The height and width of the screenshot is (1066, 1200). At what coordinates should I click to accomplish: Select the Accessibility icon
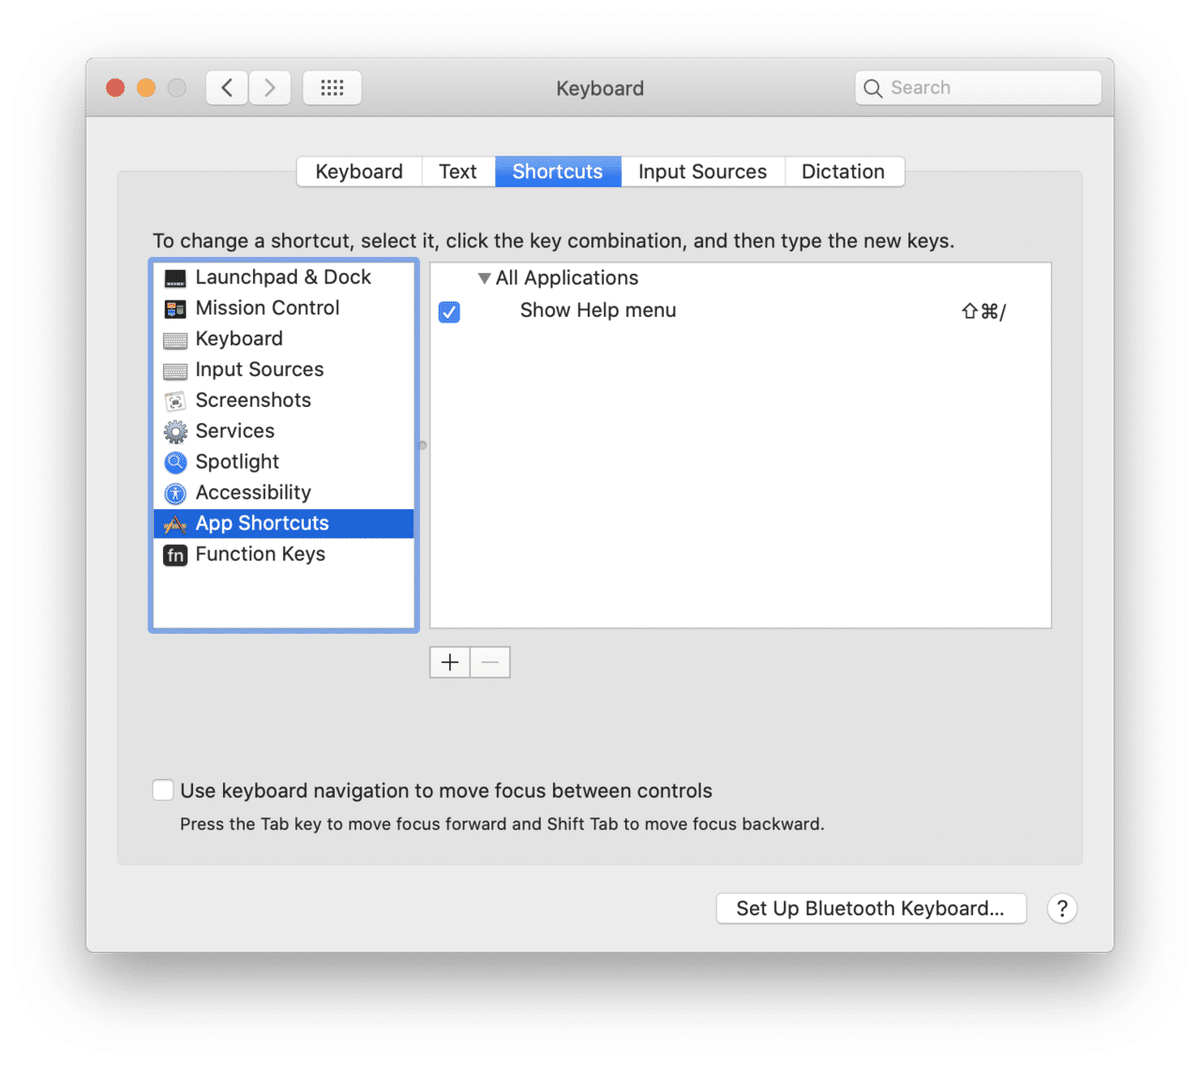[174, 492]
